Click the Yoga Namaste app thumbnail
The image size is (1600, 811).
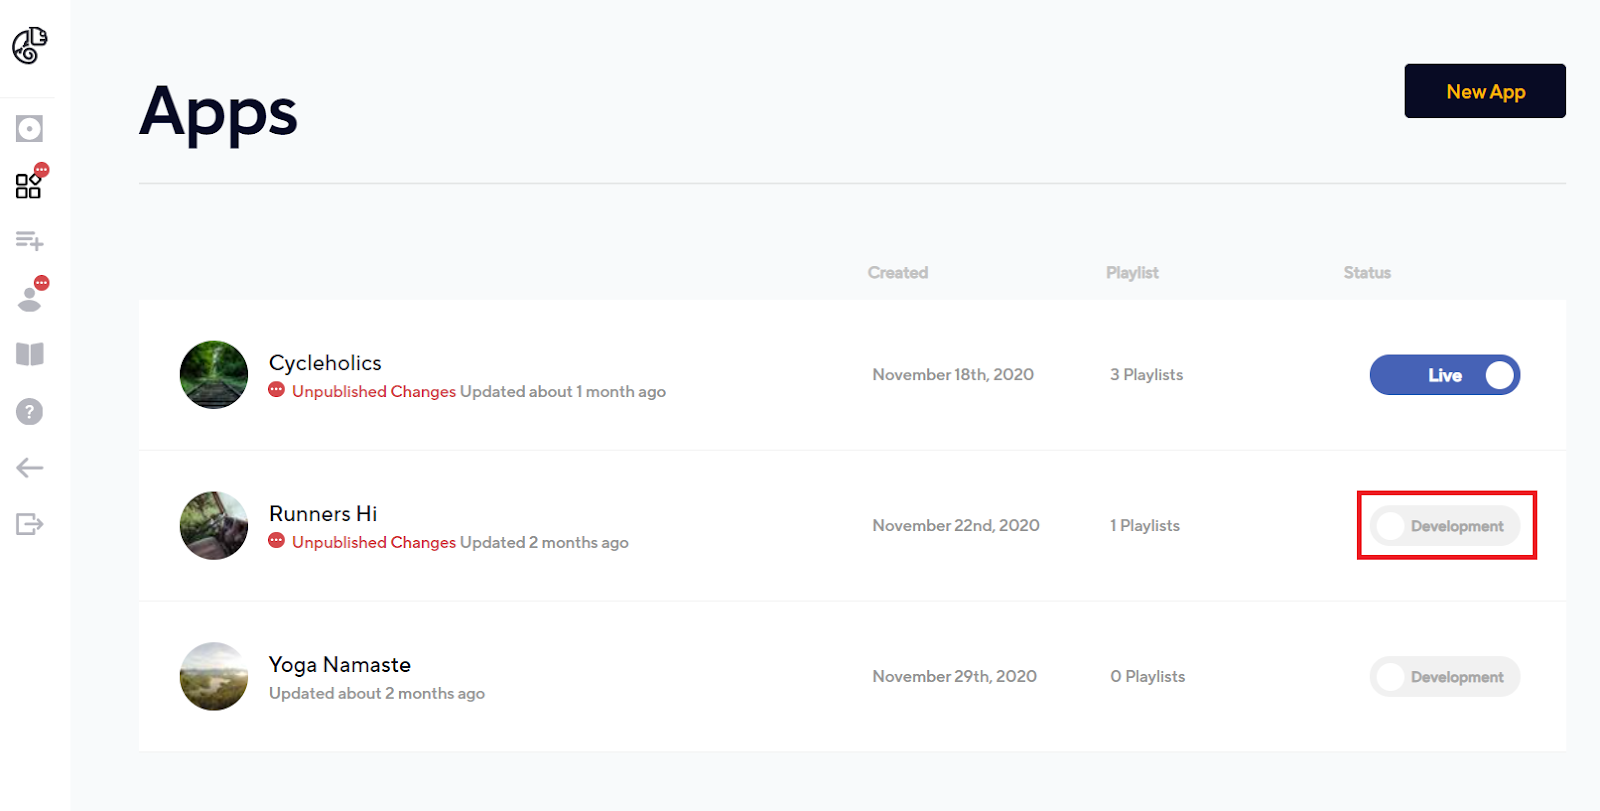click(x=214, y=677)
